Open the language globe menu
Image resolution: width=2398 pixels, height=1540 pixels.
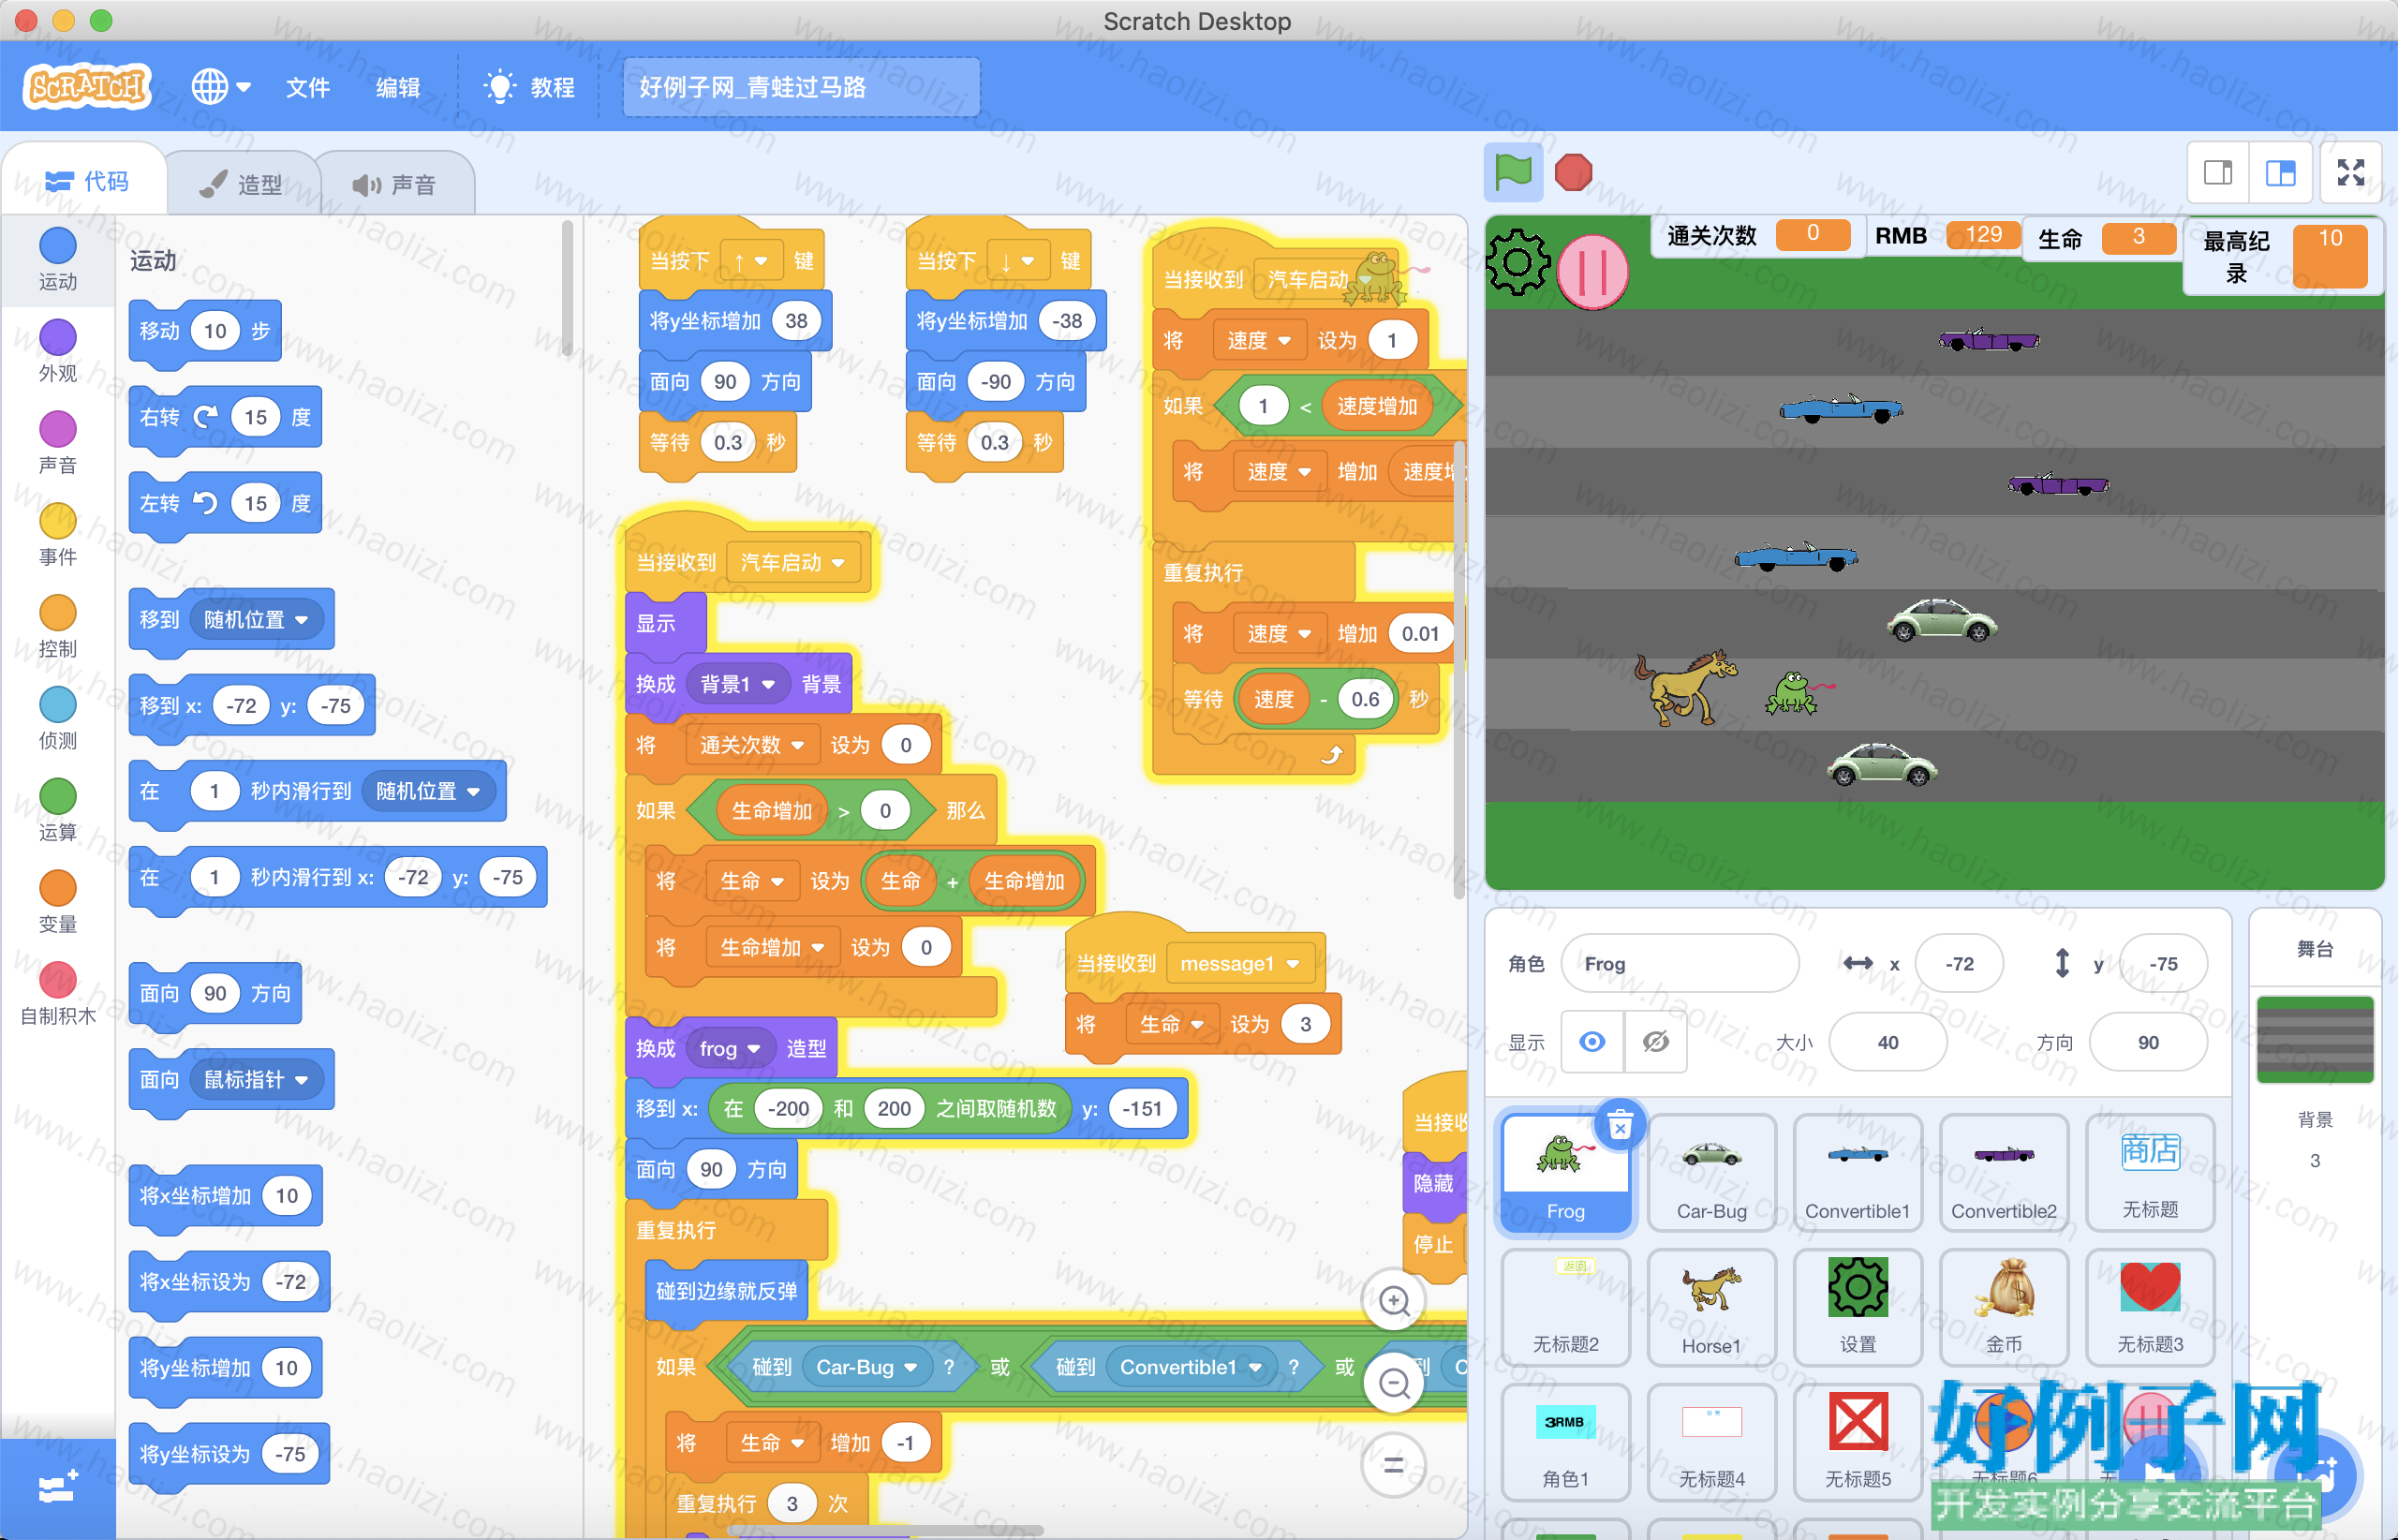click(220, 87)
